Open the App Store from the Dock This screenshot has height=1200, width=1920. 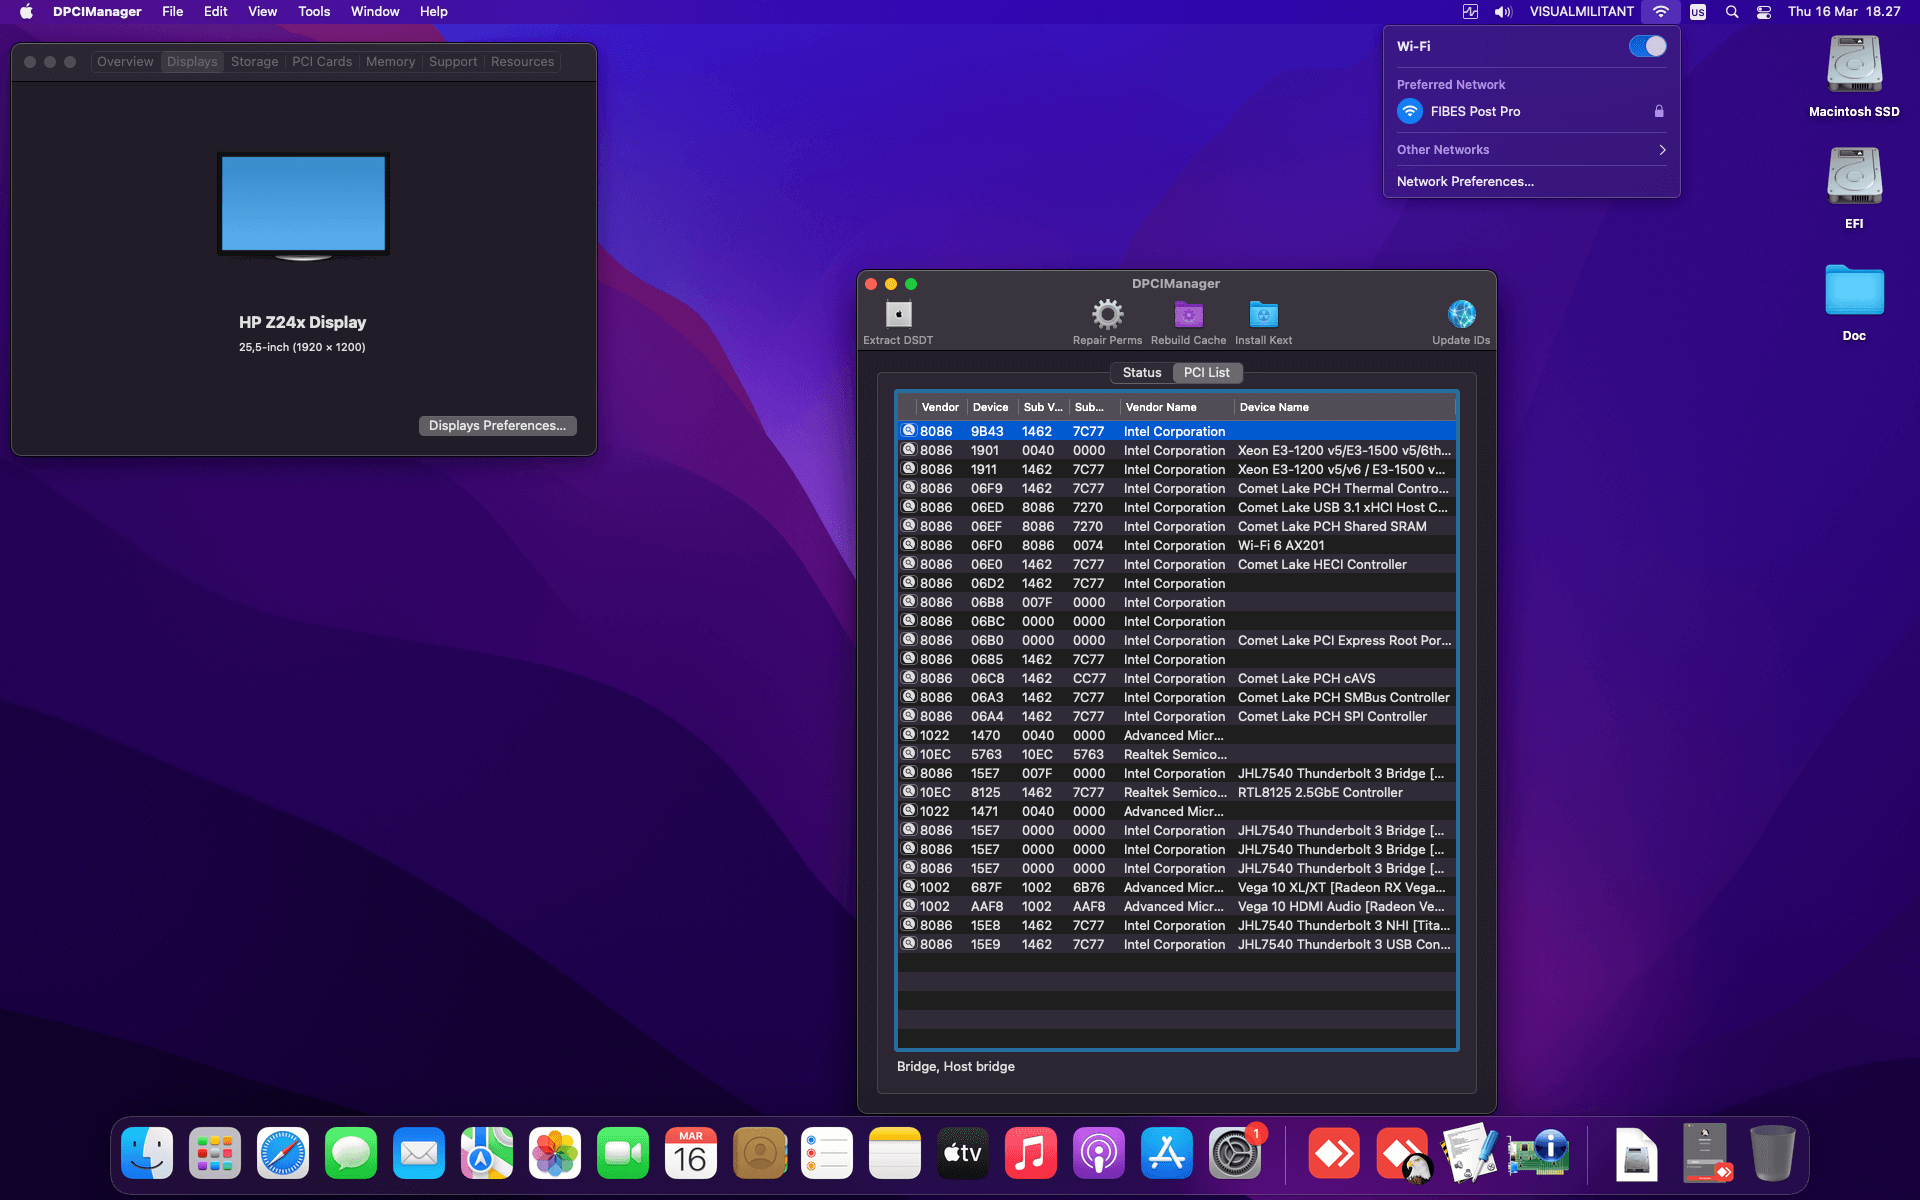(1166, 1152)
